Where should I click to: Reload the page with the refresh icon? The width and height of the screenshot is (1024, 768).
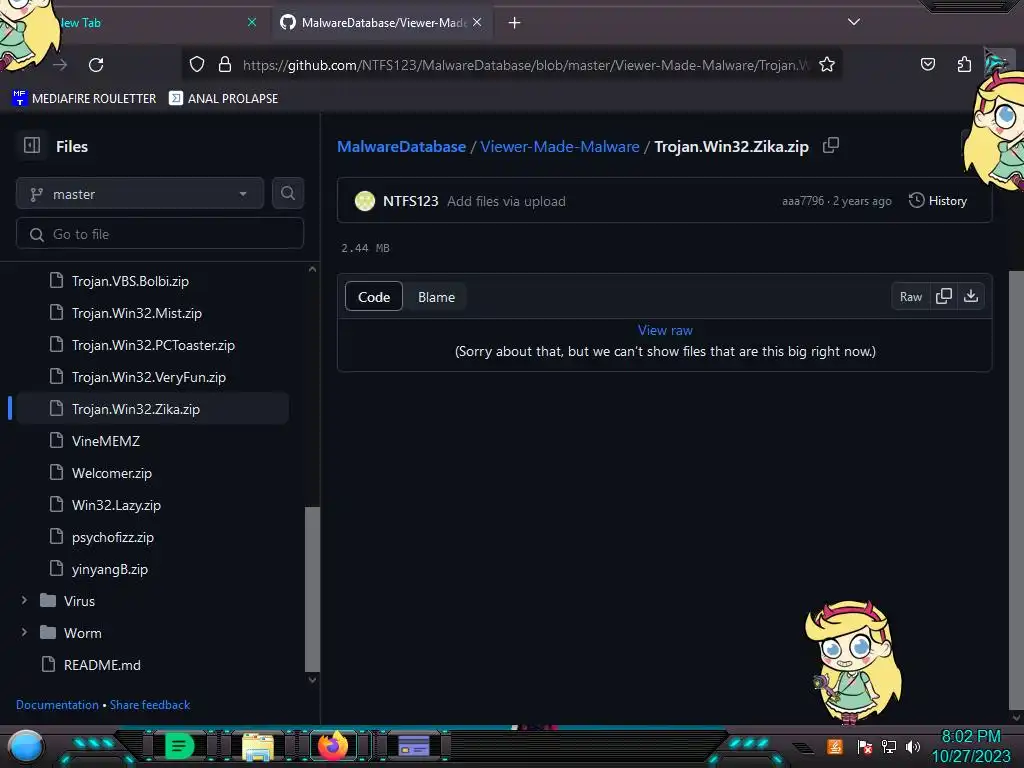coord(96,65)
